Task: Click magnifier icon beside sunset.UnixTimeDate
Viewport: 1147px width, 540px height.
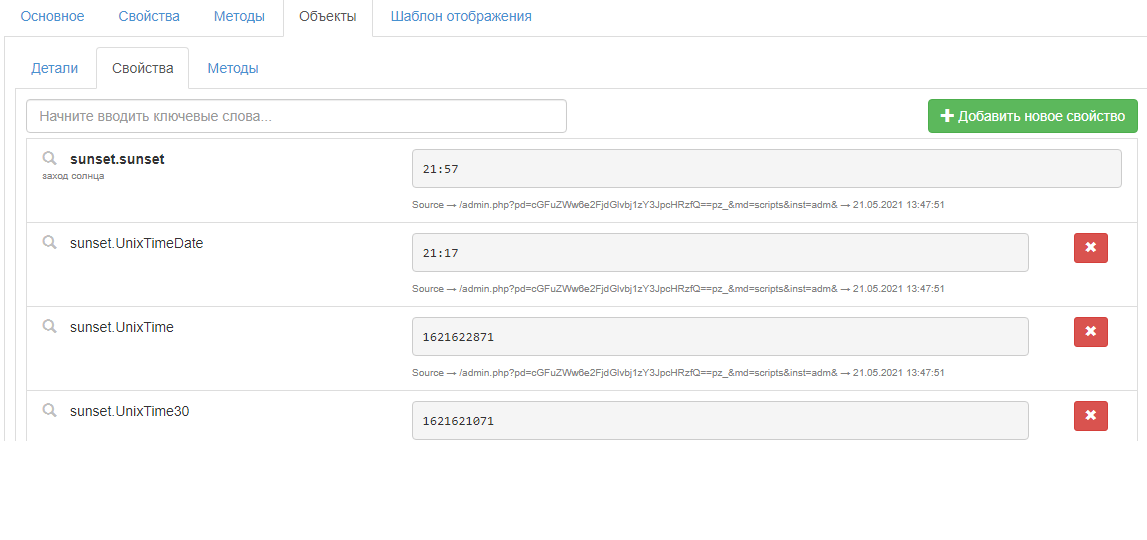Action: coord(49,242)
